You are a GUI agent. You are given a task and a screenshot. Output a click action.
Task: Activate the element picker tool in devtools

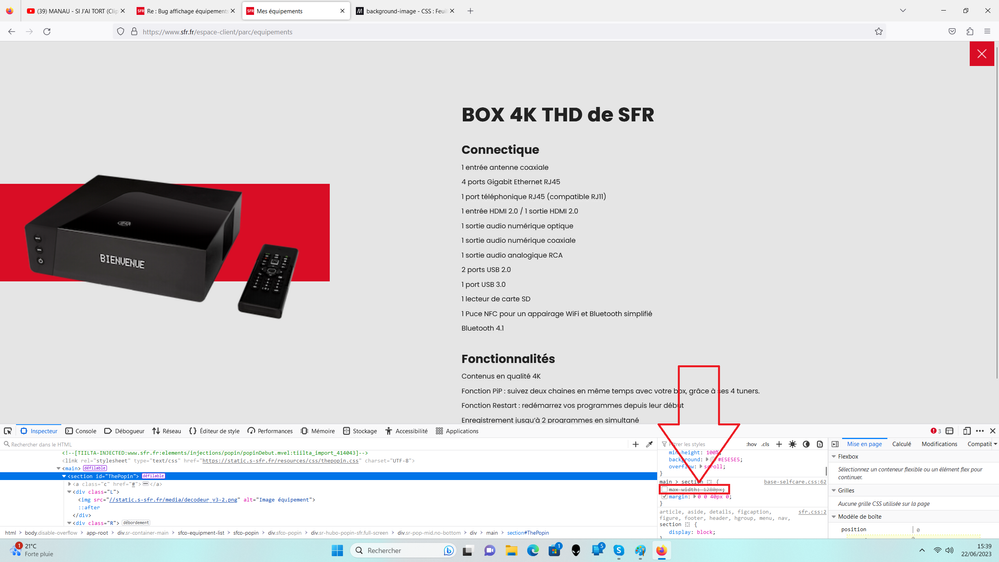(x=8, y=431)
